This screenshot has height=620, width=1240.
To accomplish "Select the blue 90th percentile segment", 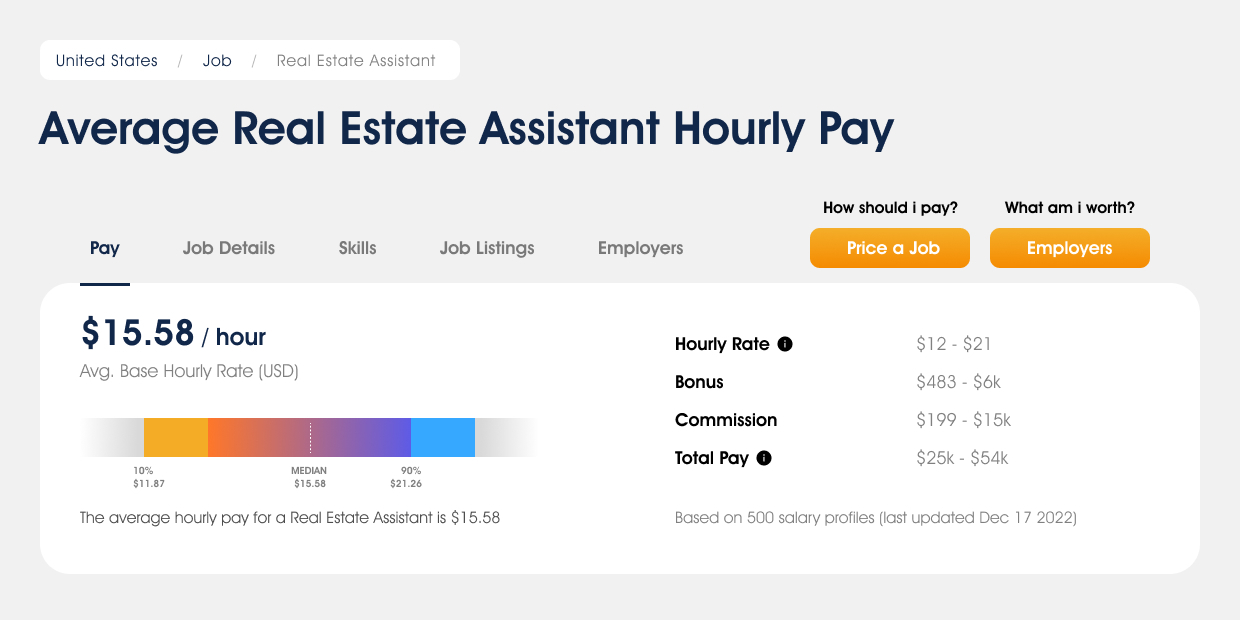I will click(442, 437).
